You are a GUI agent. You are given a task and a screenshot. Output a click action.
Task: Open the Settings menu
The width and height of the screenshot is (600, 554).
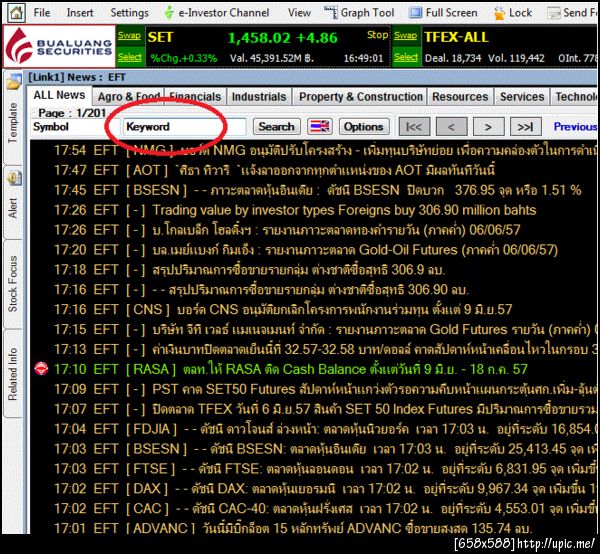pyautogui.click(x=129, y=13)
